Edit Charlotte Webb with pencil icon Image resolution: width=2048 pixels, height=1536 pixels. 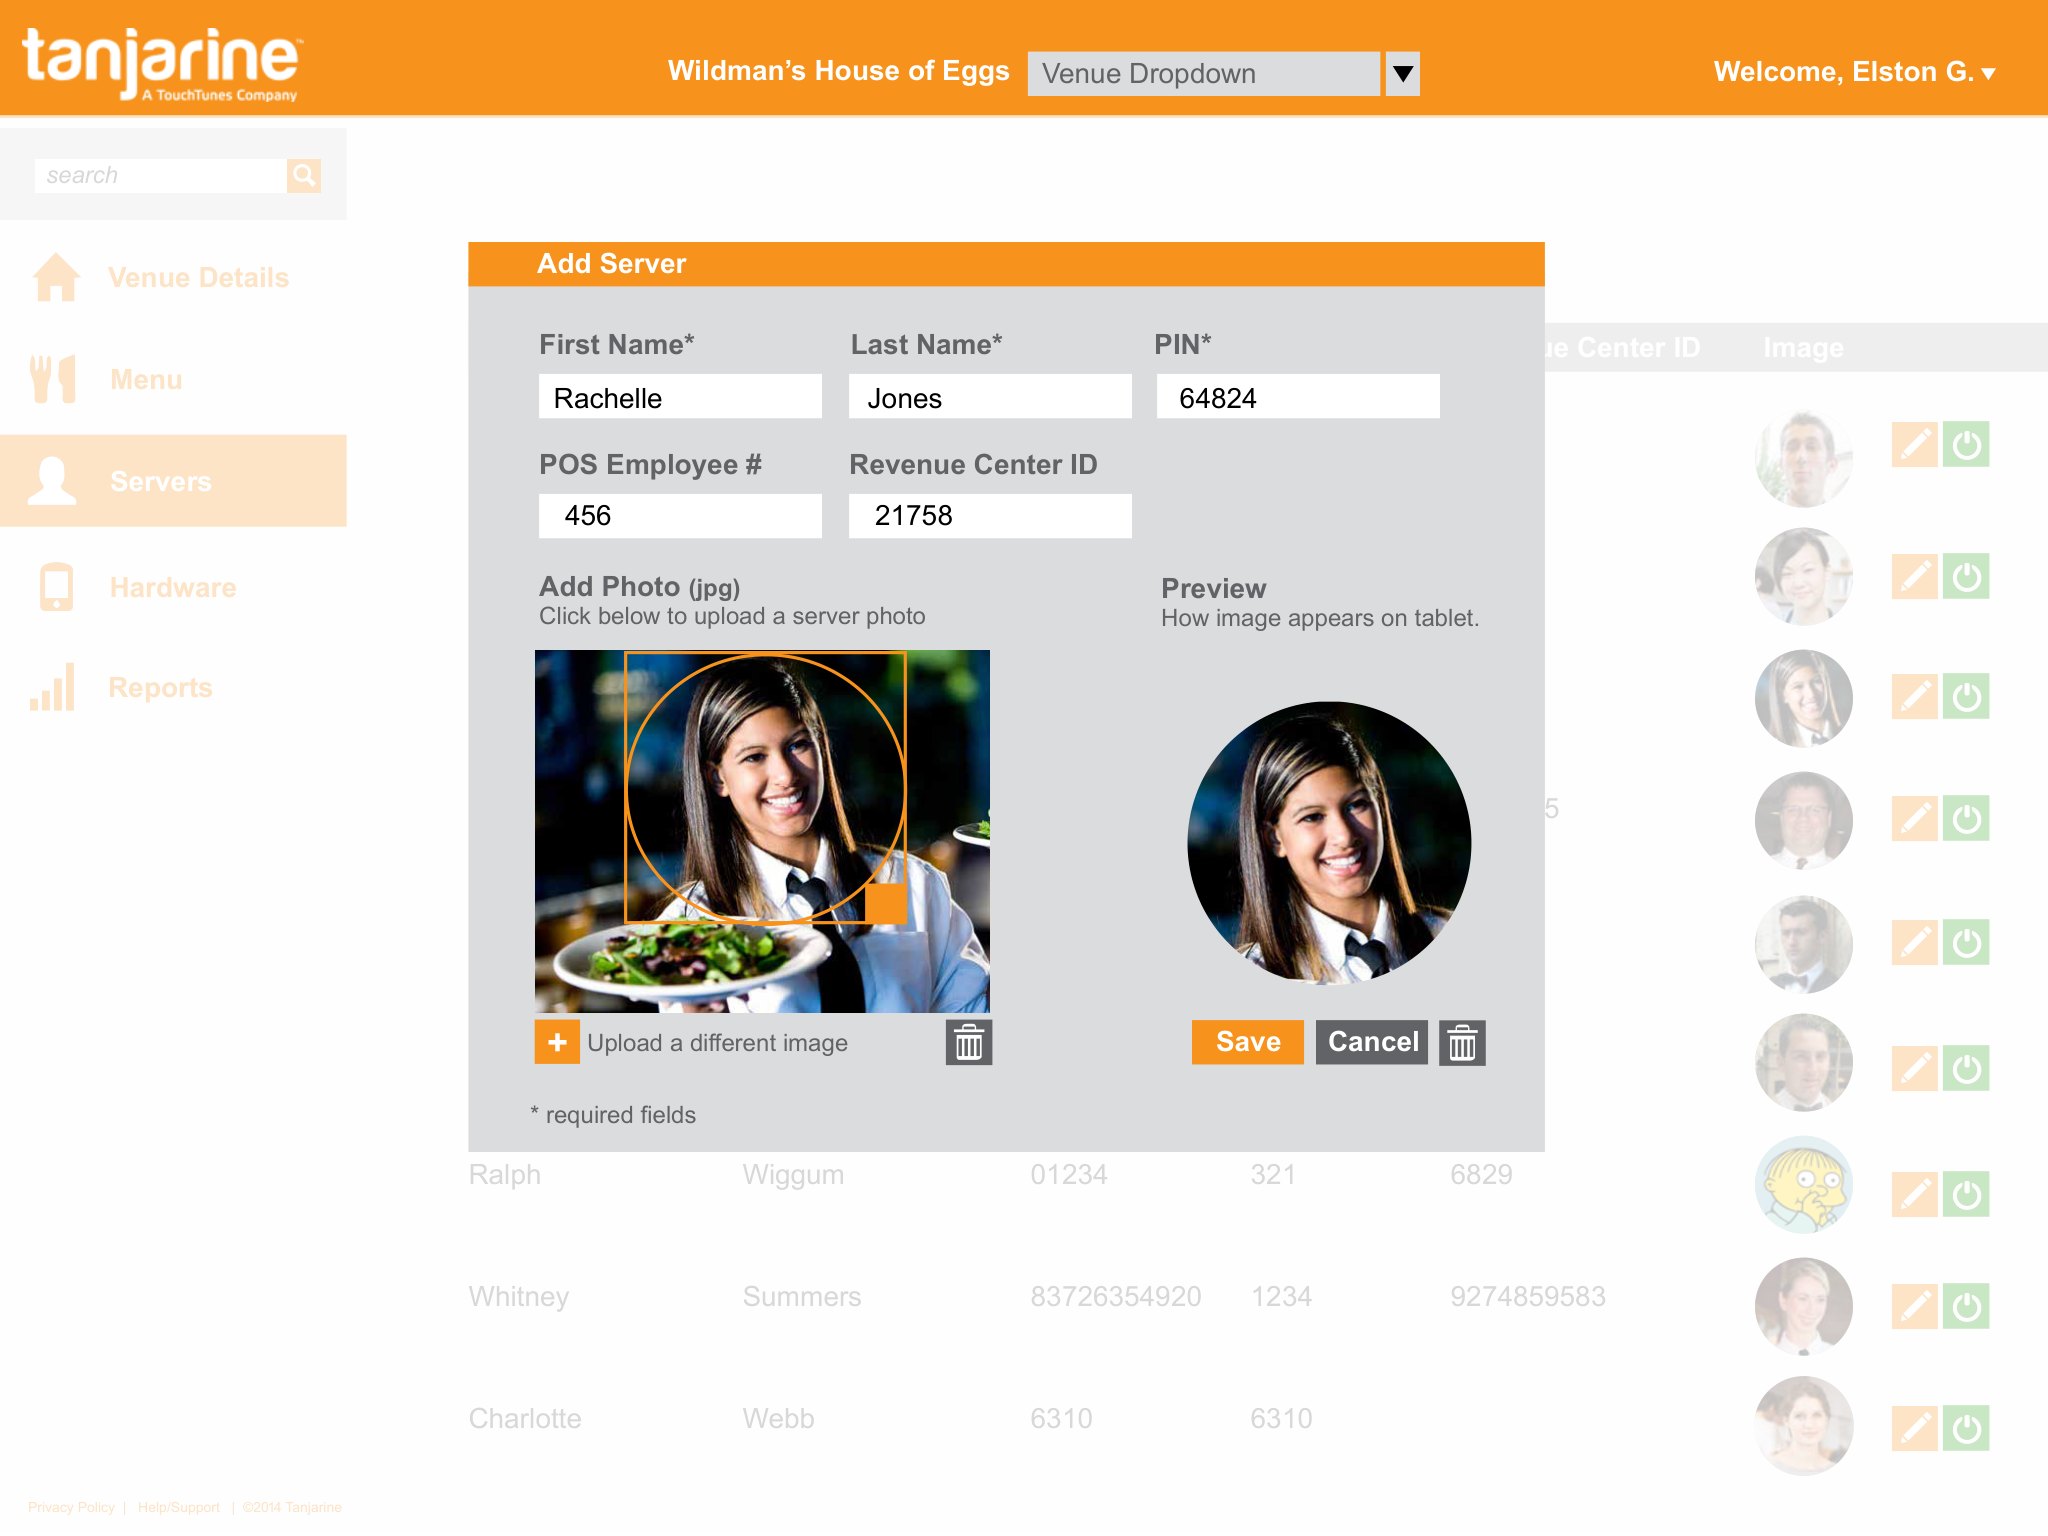tap(1915, 1428)
